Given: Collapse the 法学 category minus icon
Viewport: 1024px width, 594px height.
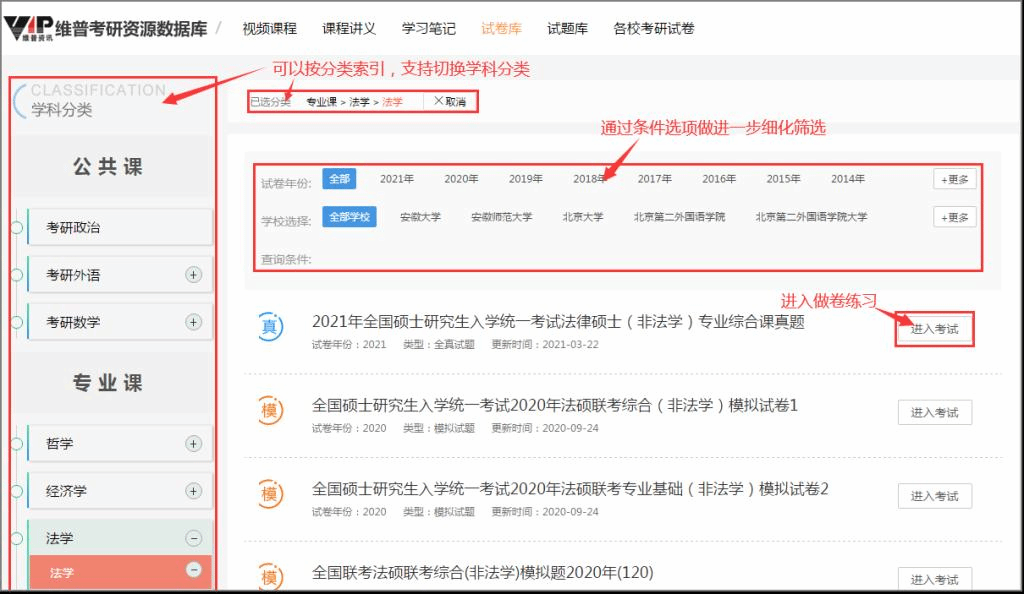Looking at the screenshot, I should tap(194, 539).
